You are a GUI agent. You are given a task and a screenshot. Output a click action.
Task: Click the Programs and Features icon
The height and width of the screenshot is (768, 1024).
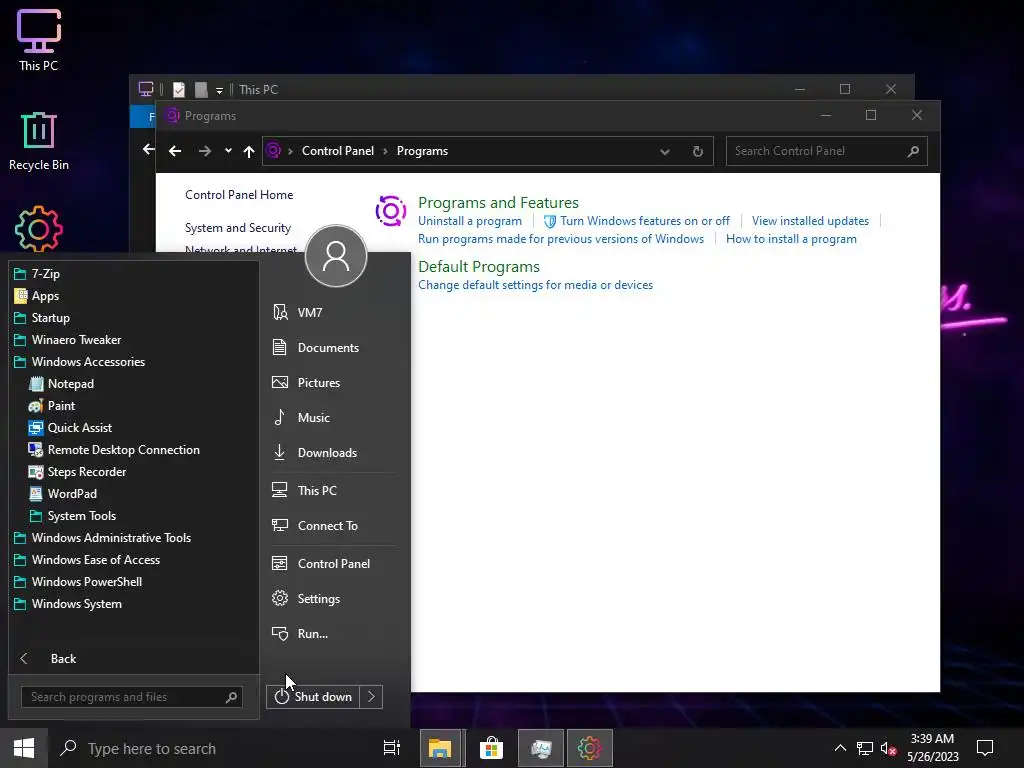(391, 211)
